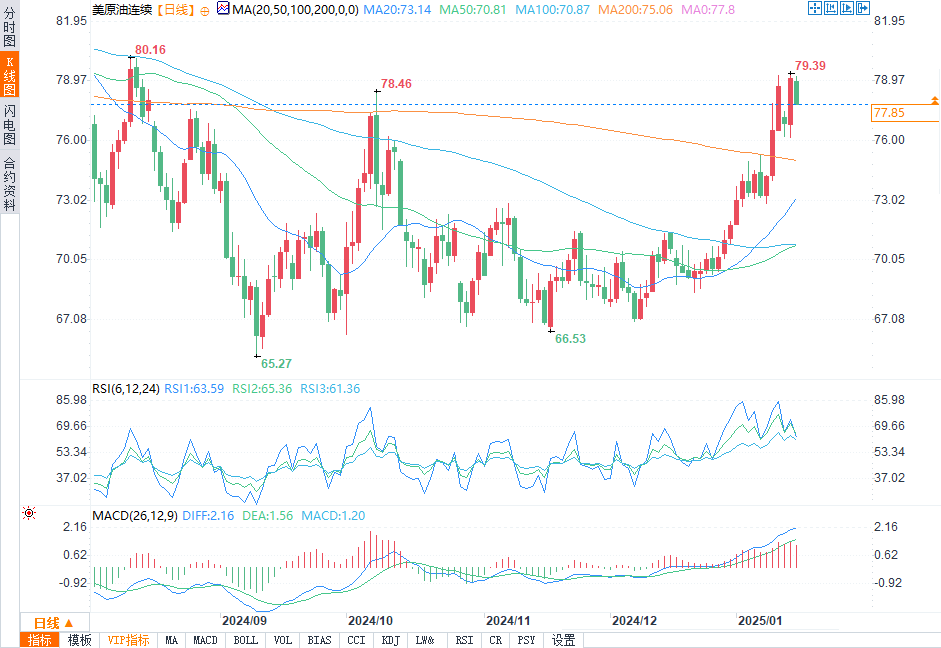The height and width of the screenshot is (648, 941).
Task: Switch to 闪电图 view in left sidebar
Action: [x=10, y=124]
